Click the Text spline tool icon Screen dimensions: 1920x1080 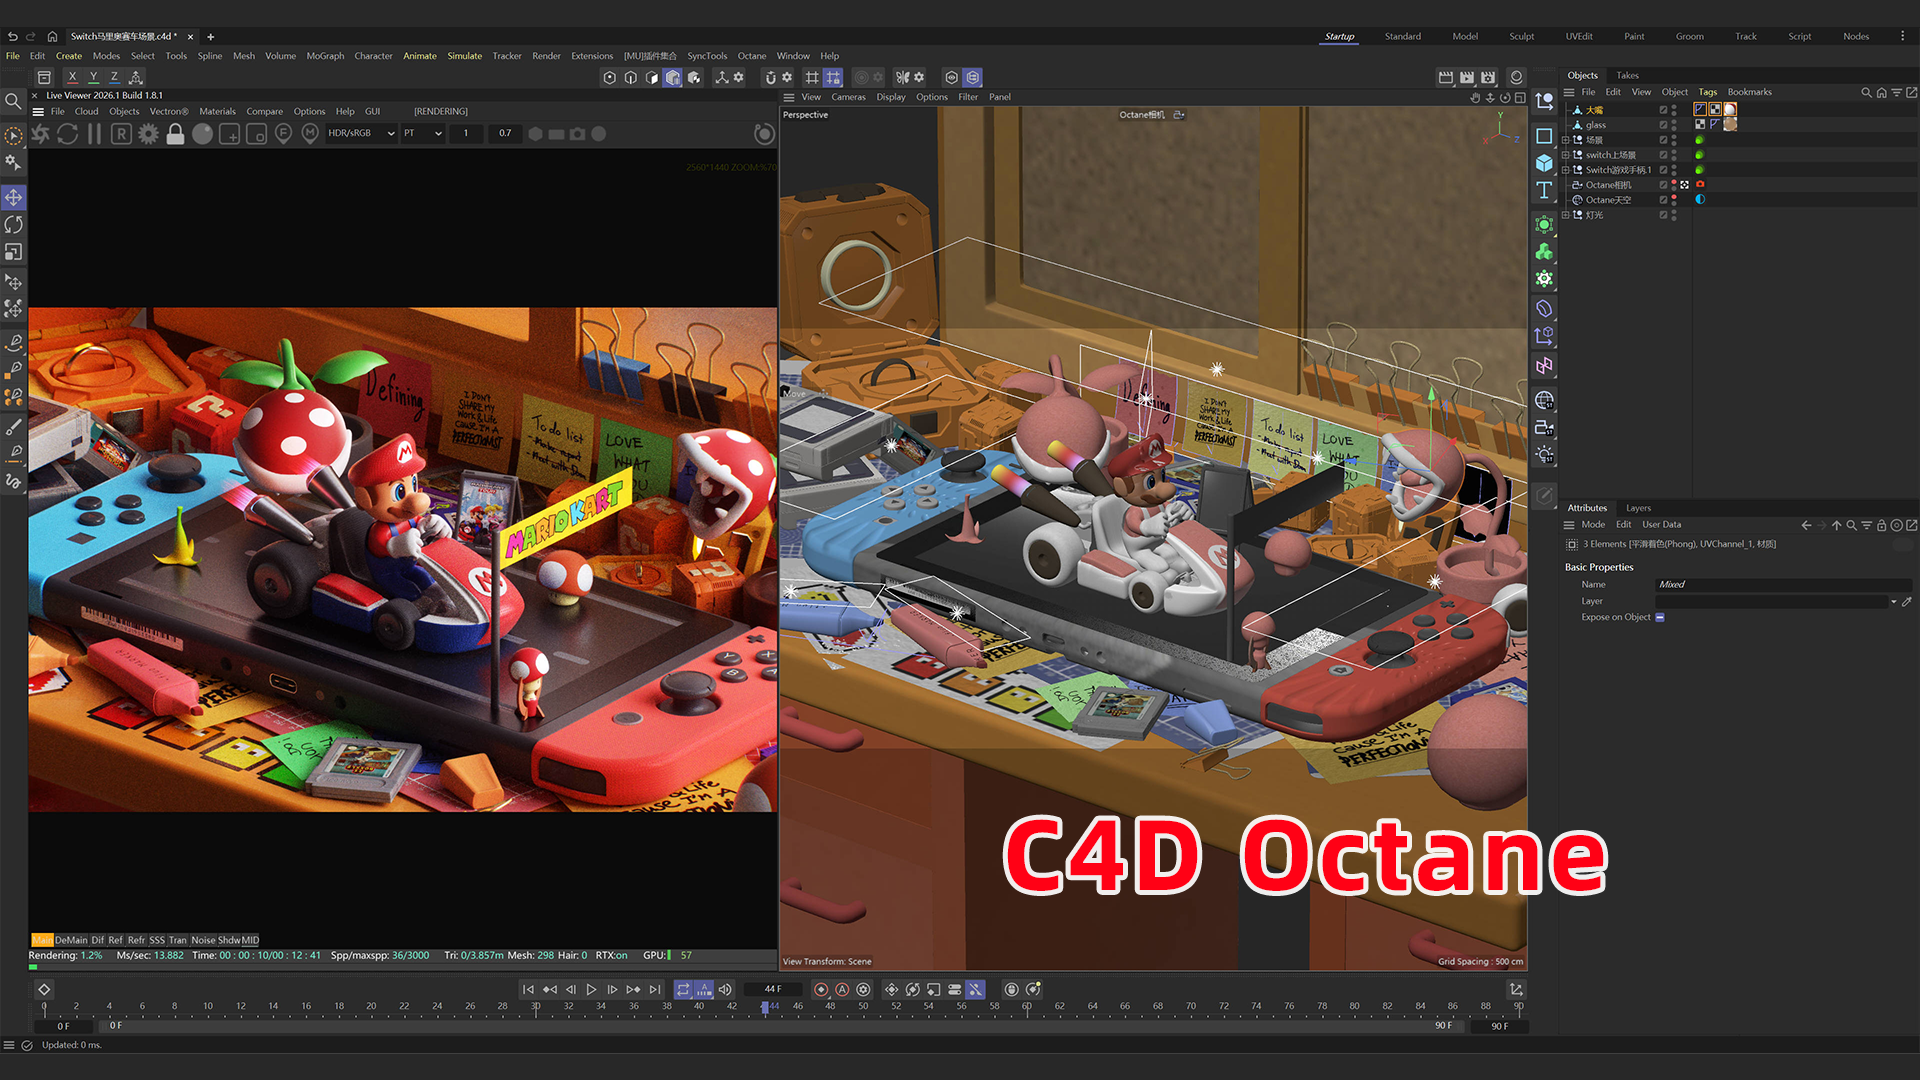pos(1544,190)
